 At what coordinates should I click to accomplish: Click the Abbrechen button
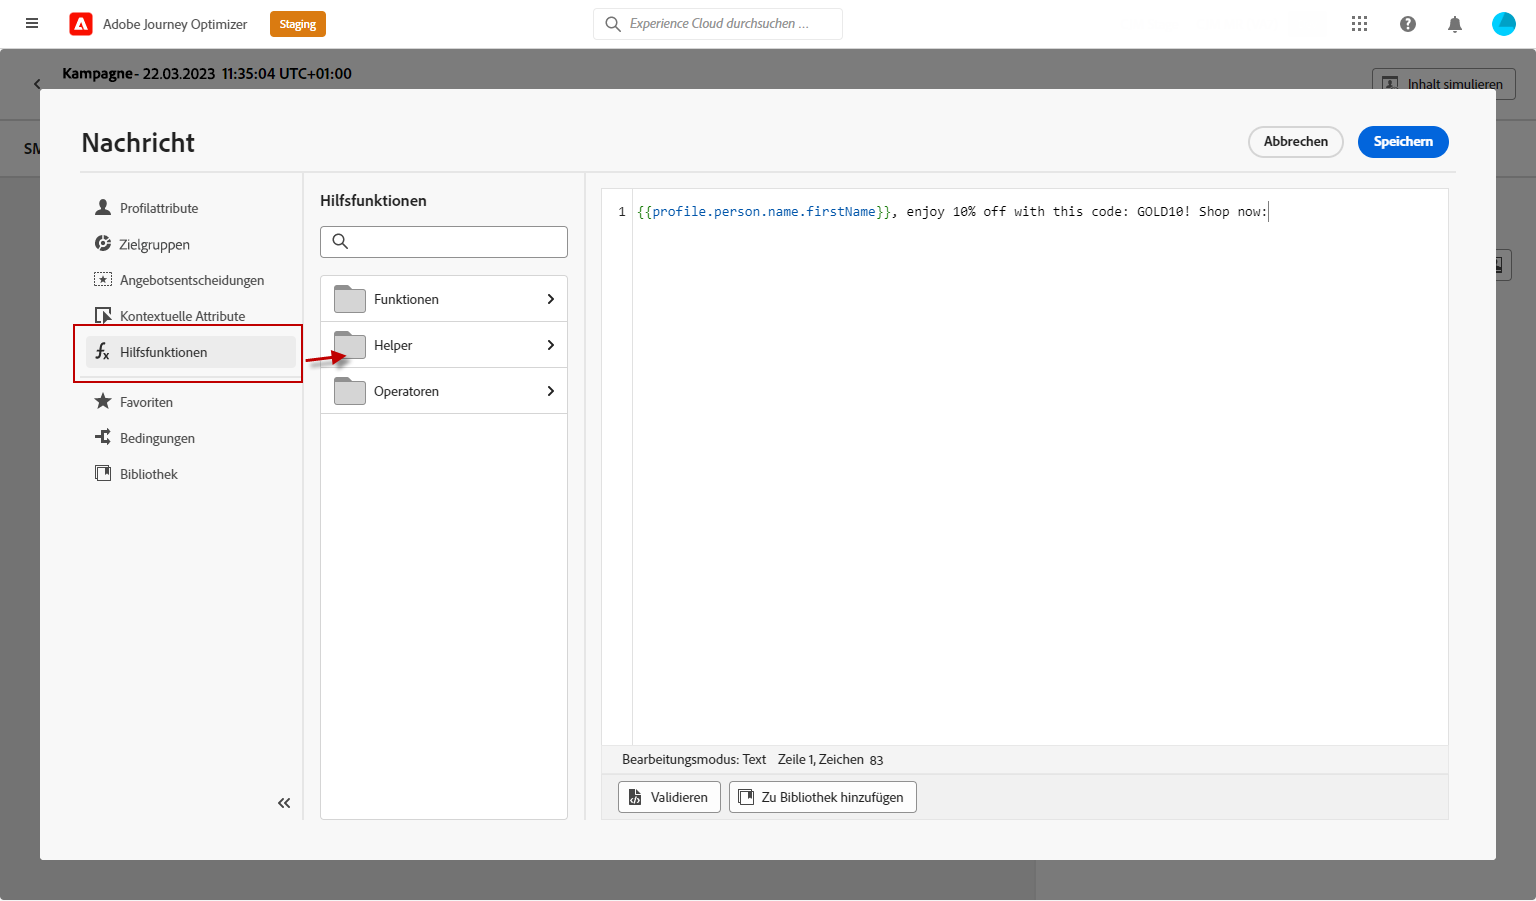click(x=1296, y=142)
